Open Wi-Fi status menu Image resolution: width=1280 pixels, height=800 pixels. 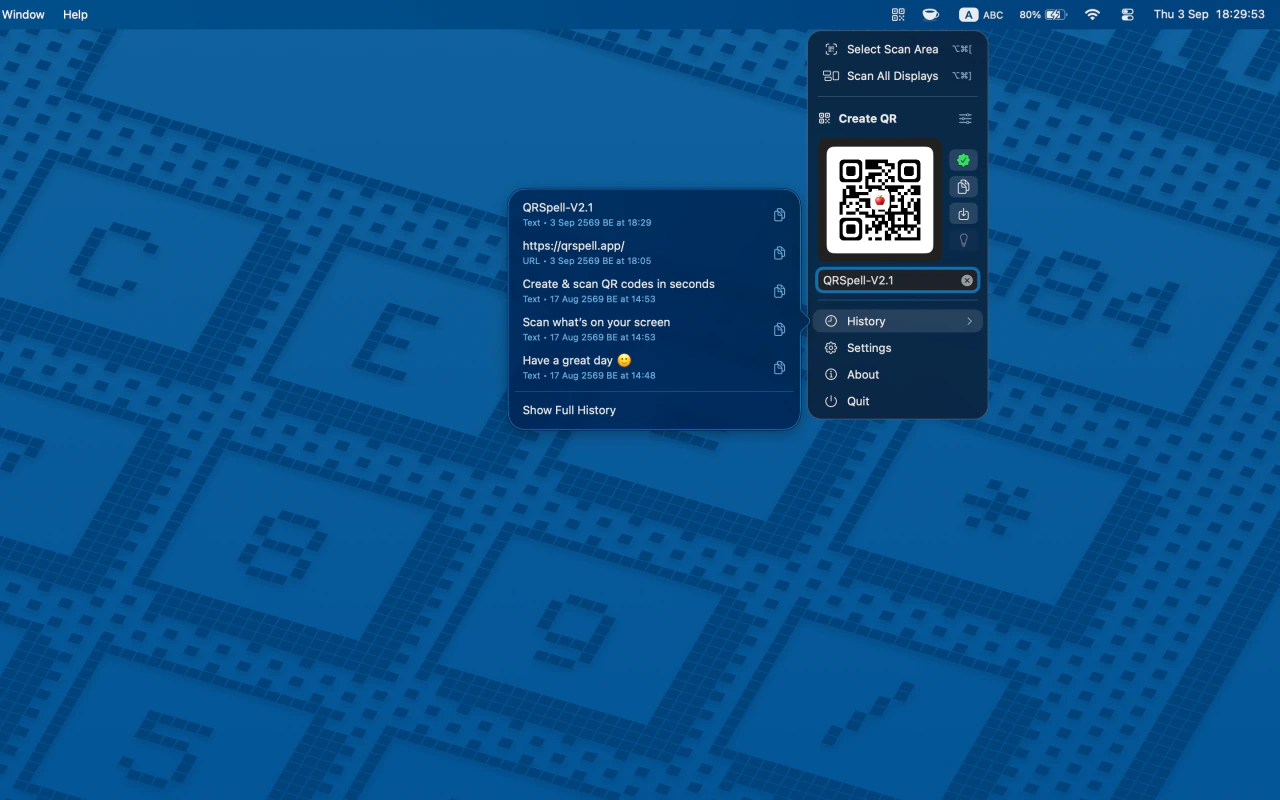[x=1092, y=14]
